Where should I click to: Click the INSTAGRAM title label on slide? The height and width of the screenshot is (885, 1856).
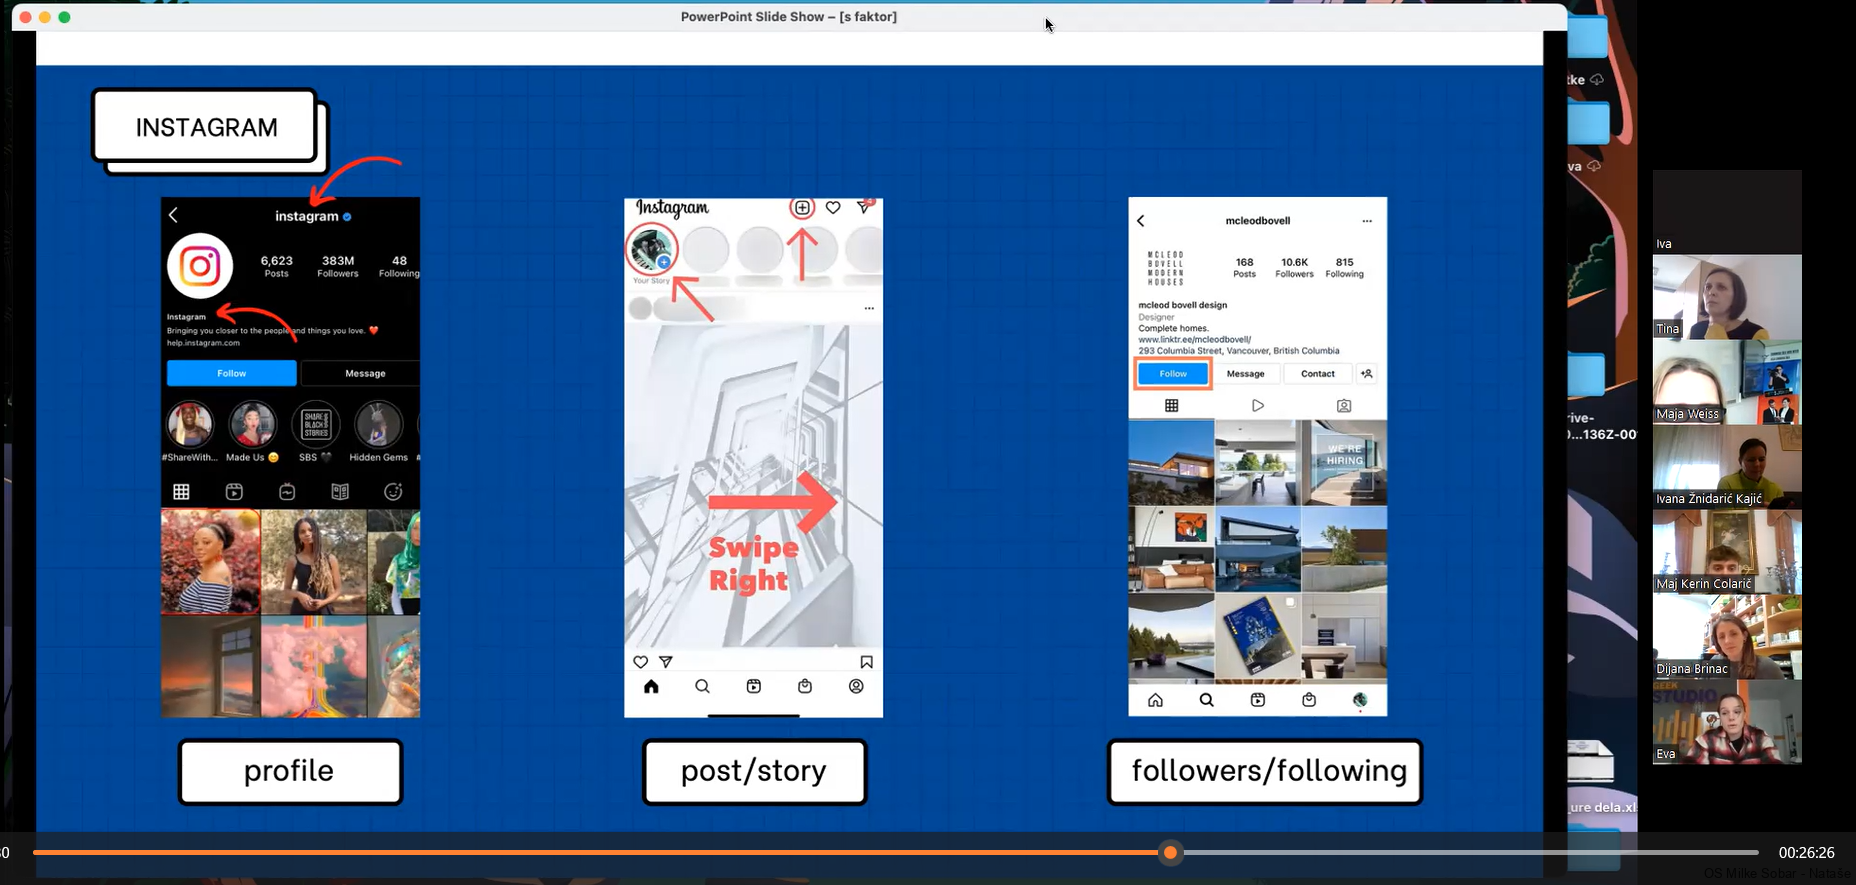(206, 127)
